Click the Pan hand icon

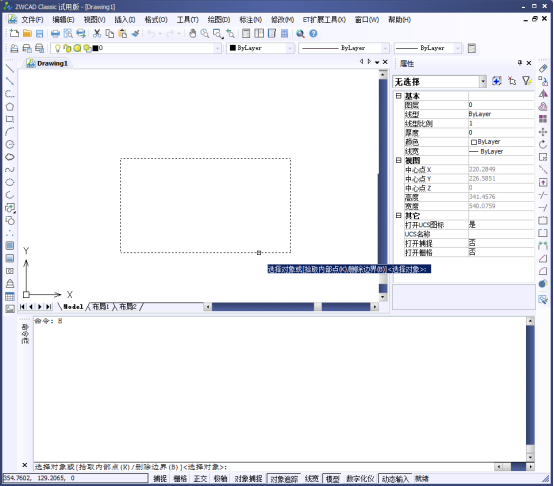193,34
